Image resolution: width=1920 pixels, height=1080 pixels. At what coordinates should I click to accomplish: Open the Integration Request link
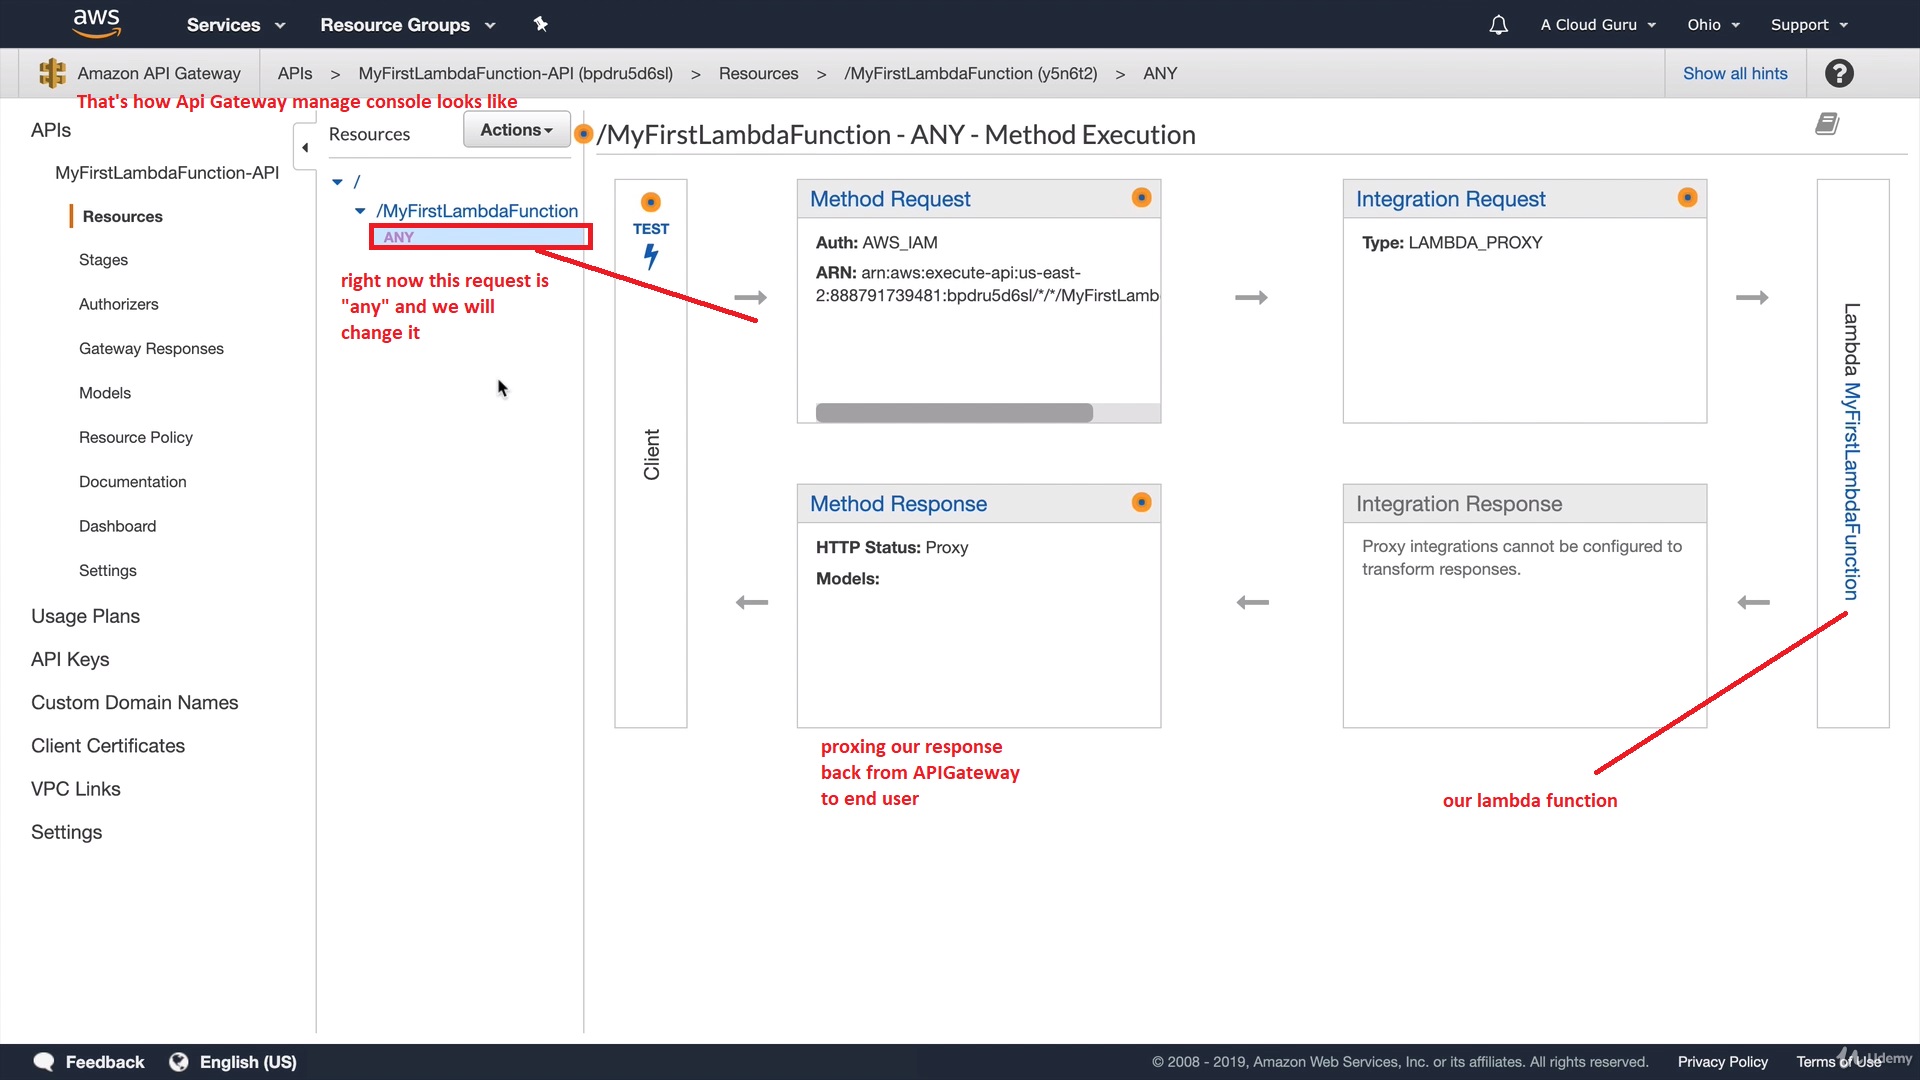(1450, 199)
